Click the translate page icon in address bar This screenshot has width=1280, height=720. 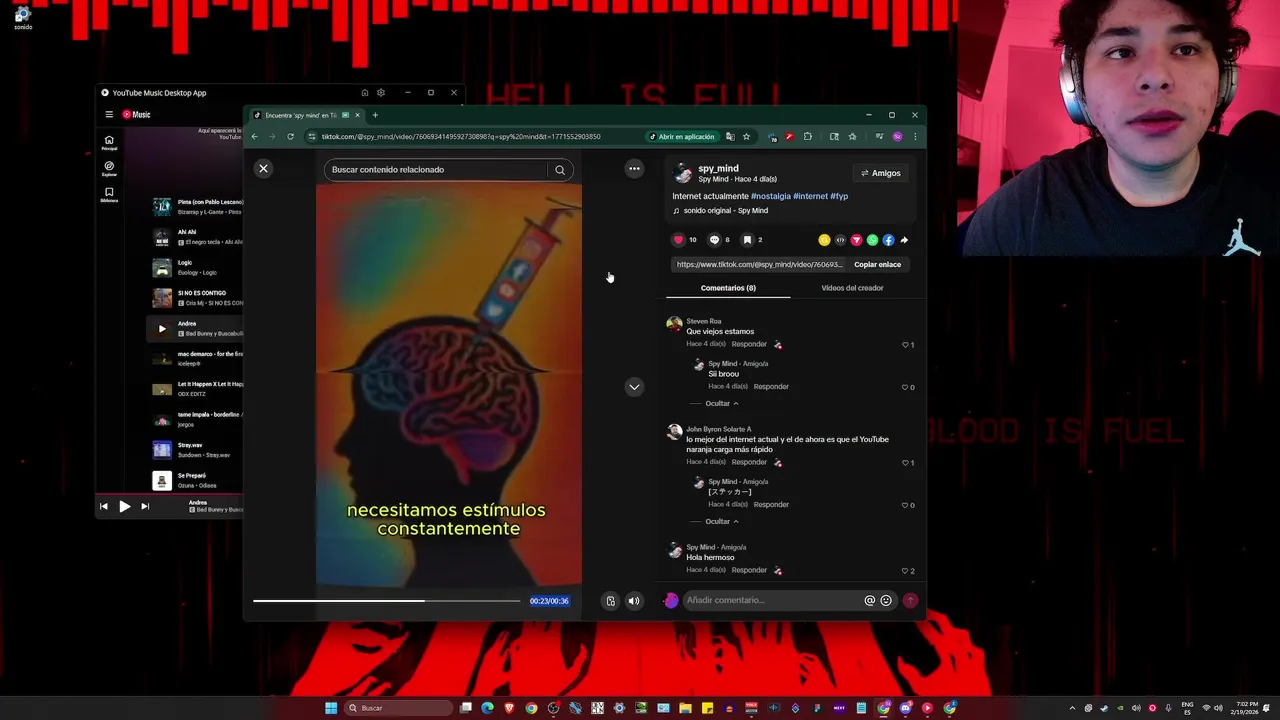[730, 137]
